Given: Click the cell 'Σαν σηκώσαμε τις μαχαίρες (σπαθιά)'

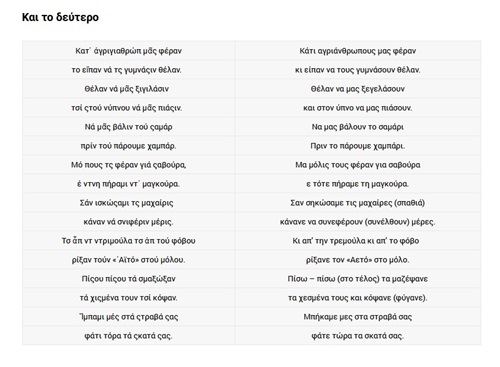Looking at the screenshot, I should [358, 203].
